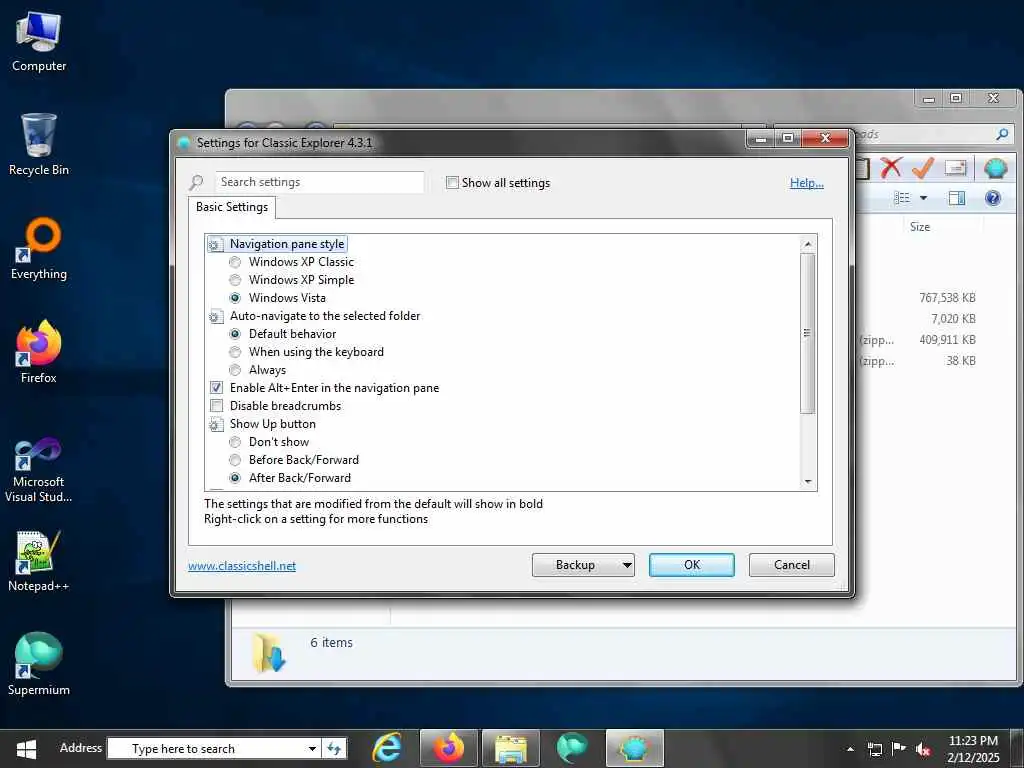This screenshot has height=768, width=1024.
Task: Click the network tray icon
Action: point(874,749)
